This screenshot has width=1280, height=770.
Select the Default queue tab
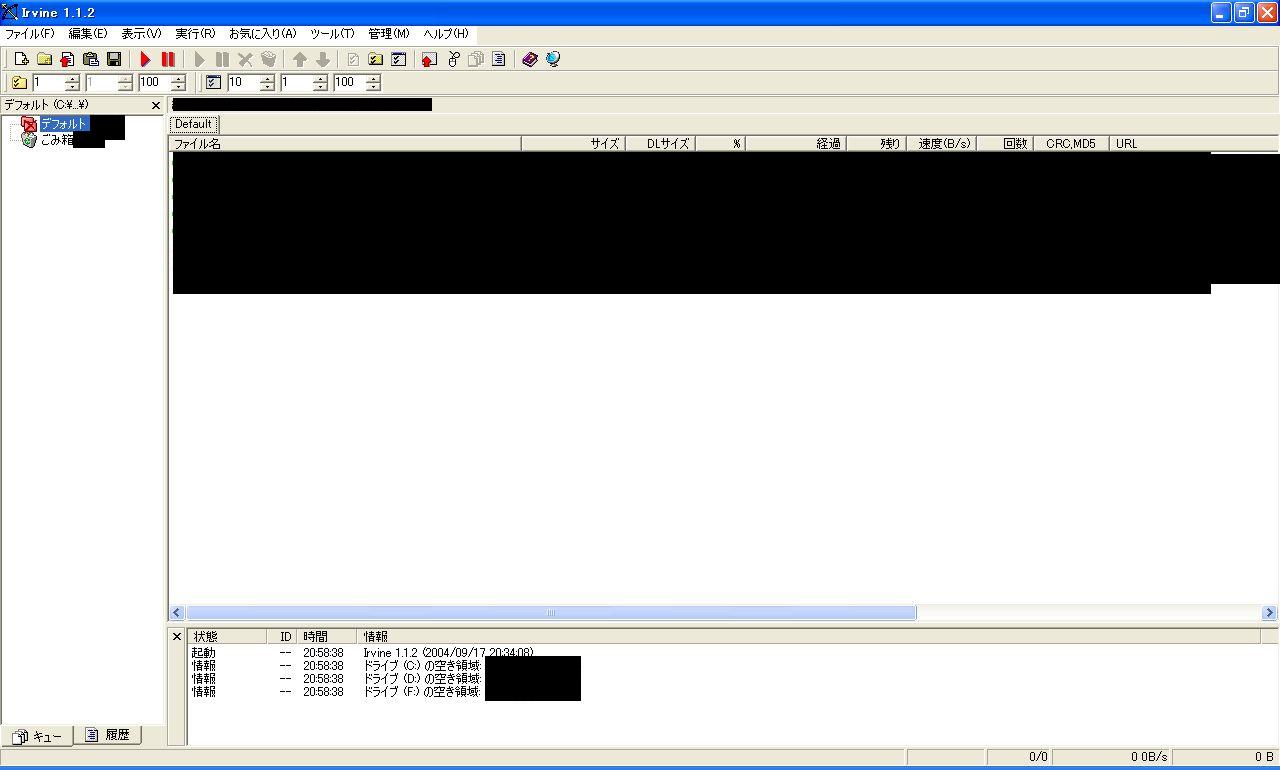click(193, 124)
